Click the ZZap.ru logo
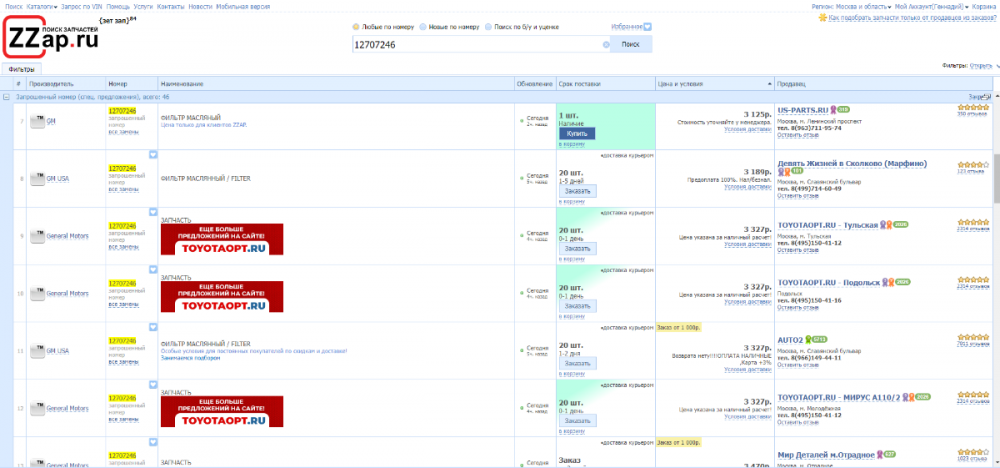The image size is (1000, 468). pos(52,38)
